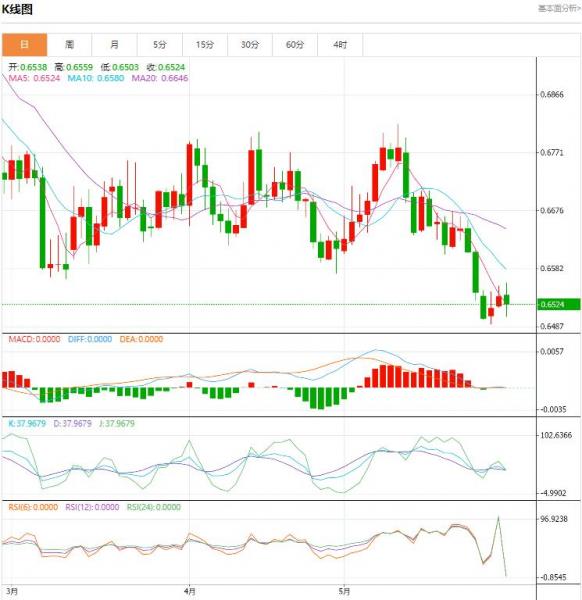This screenshot has width=582, height=600.
Task: Select the 日 daily chart tab
Action: 24,45
